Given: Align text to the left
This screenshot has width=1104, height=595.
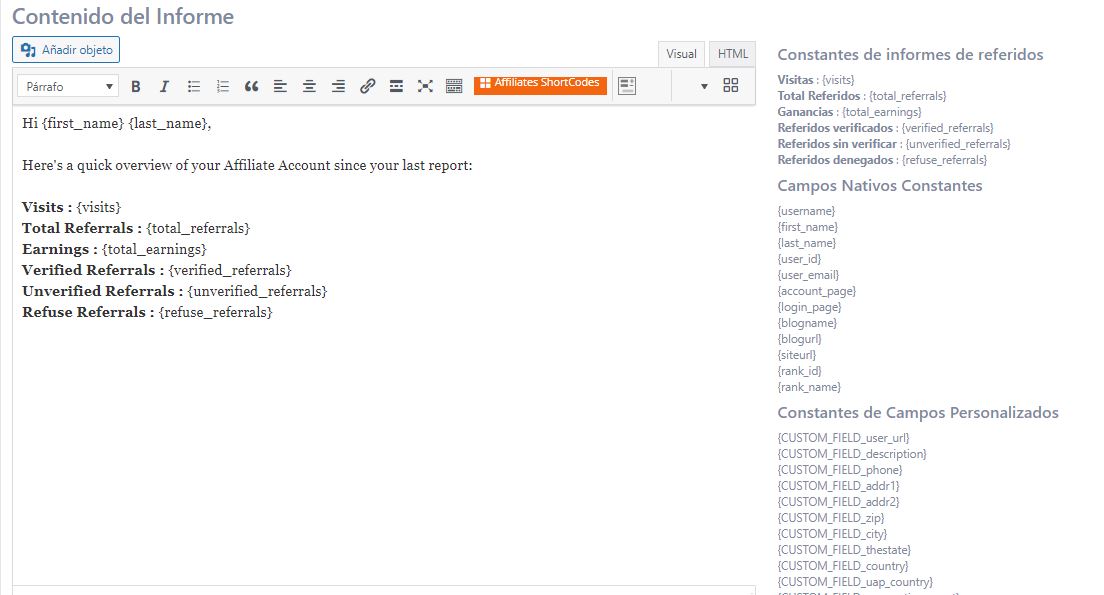Looking at the screenshot, I should 280,87.
